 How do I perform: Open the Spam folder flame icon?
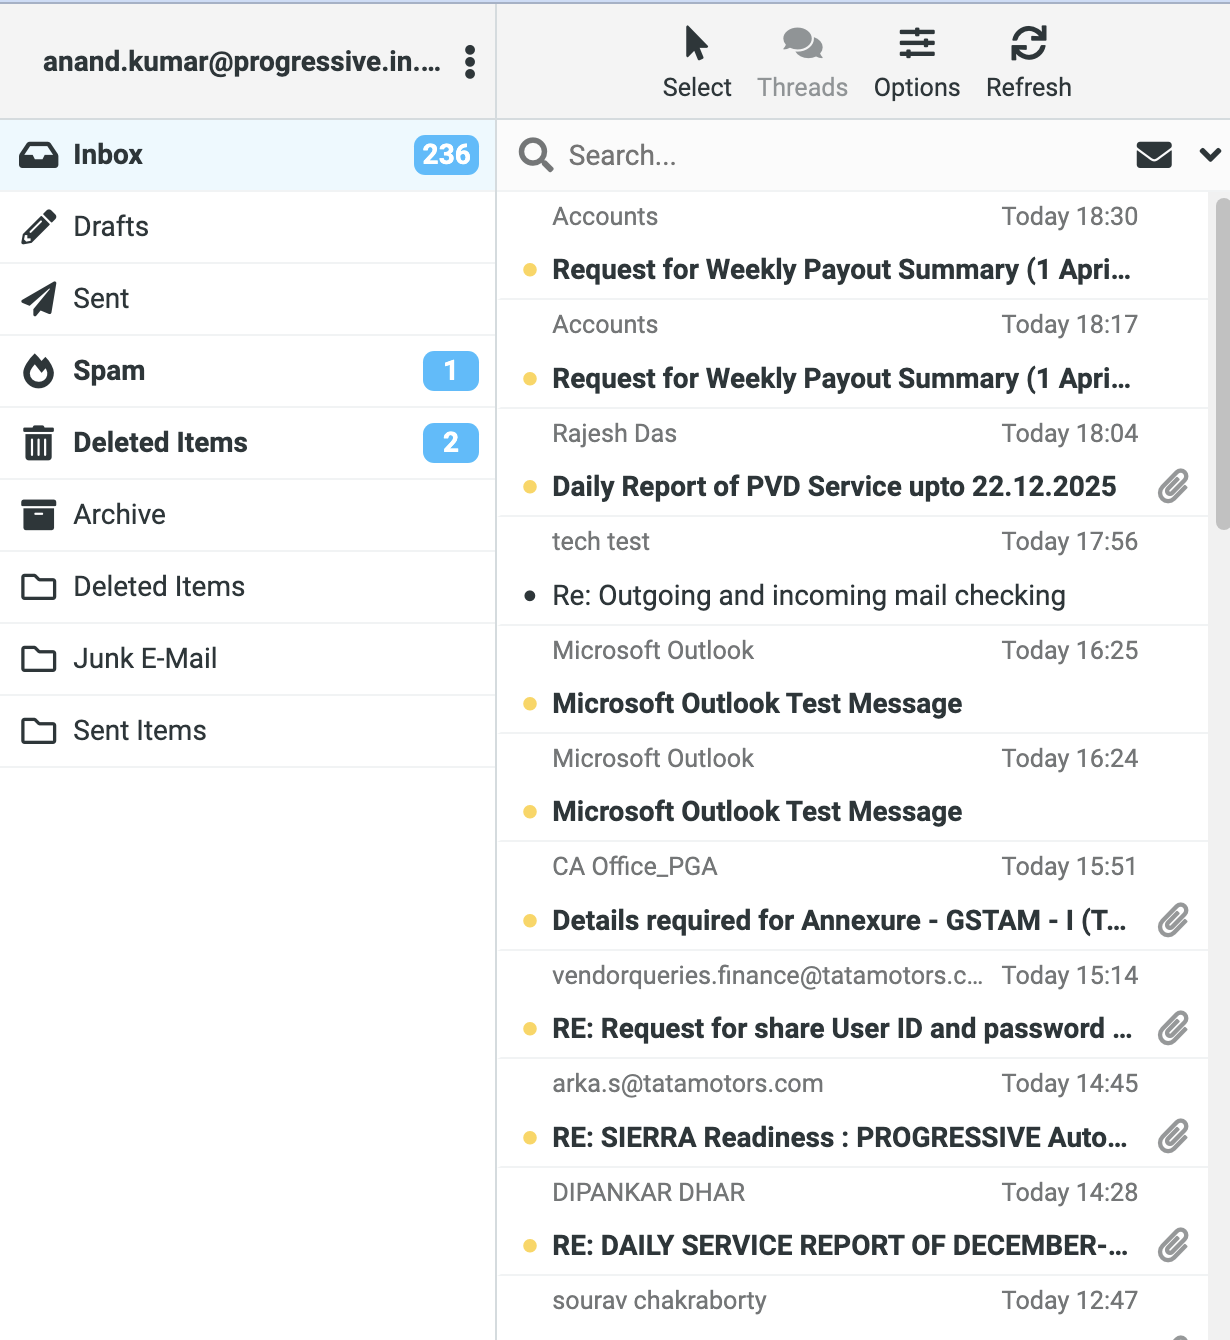tap(39, 371)
